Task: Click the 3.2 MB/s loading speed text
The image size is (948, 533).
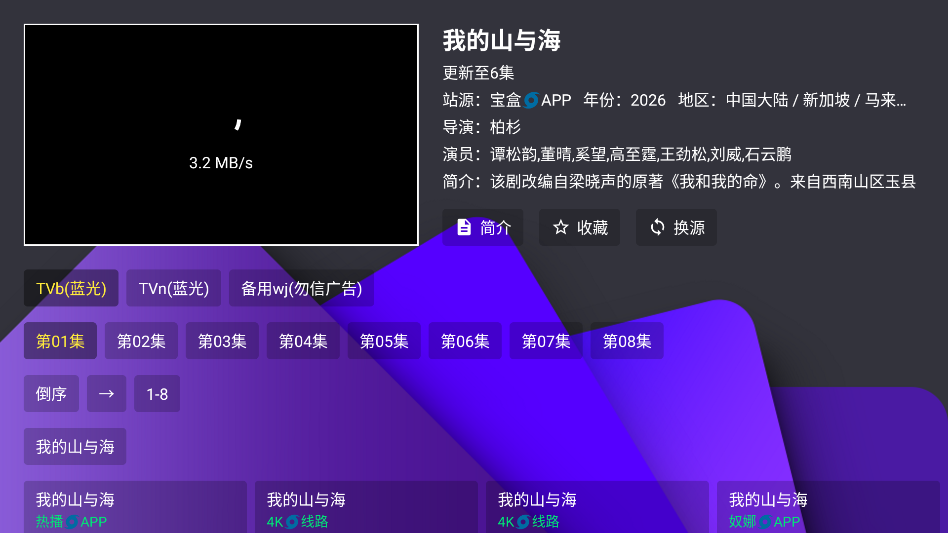Action: click(x=221, y=163)
